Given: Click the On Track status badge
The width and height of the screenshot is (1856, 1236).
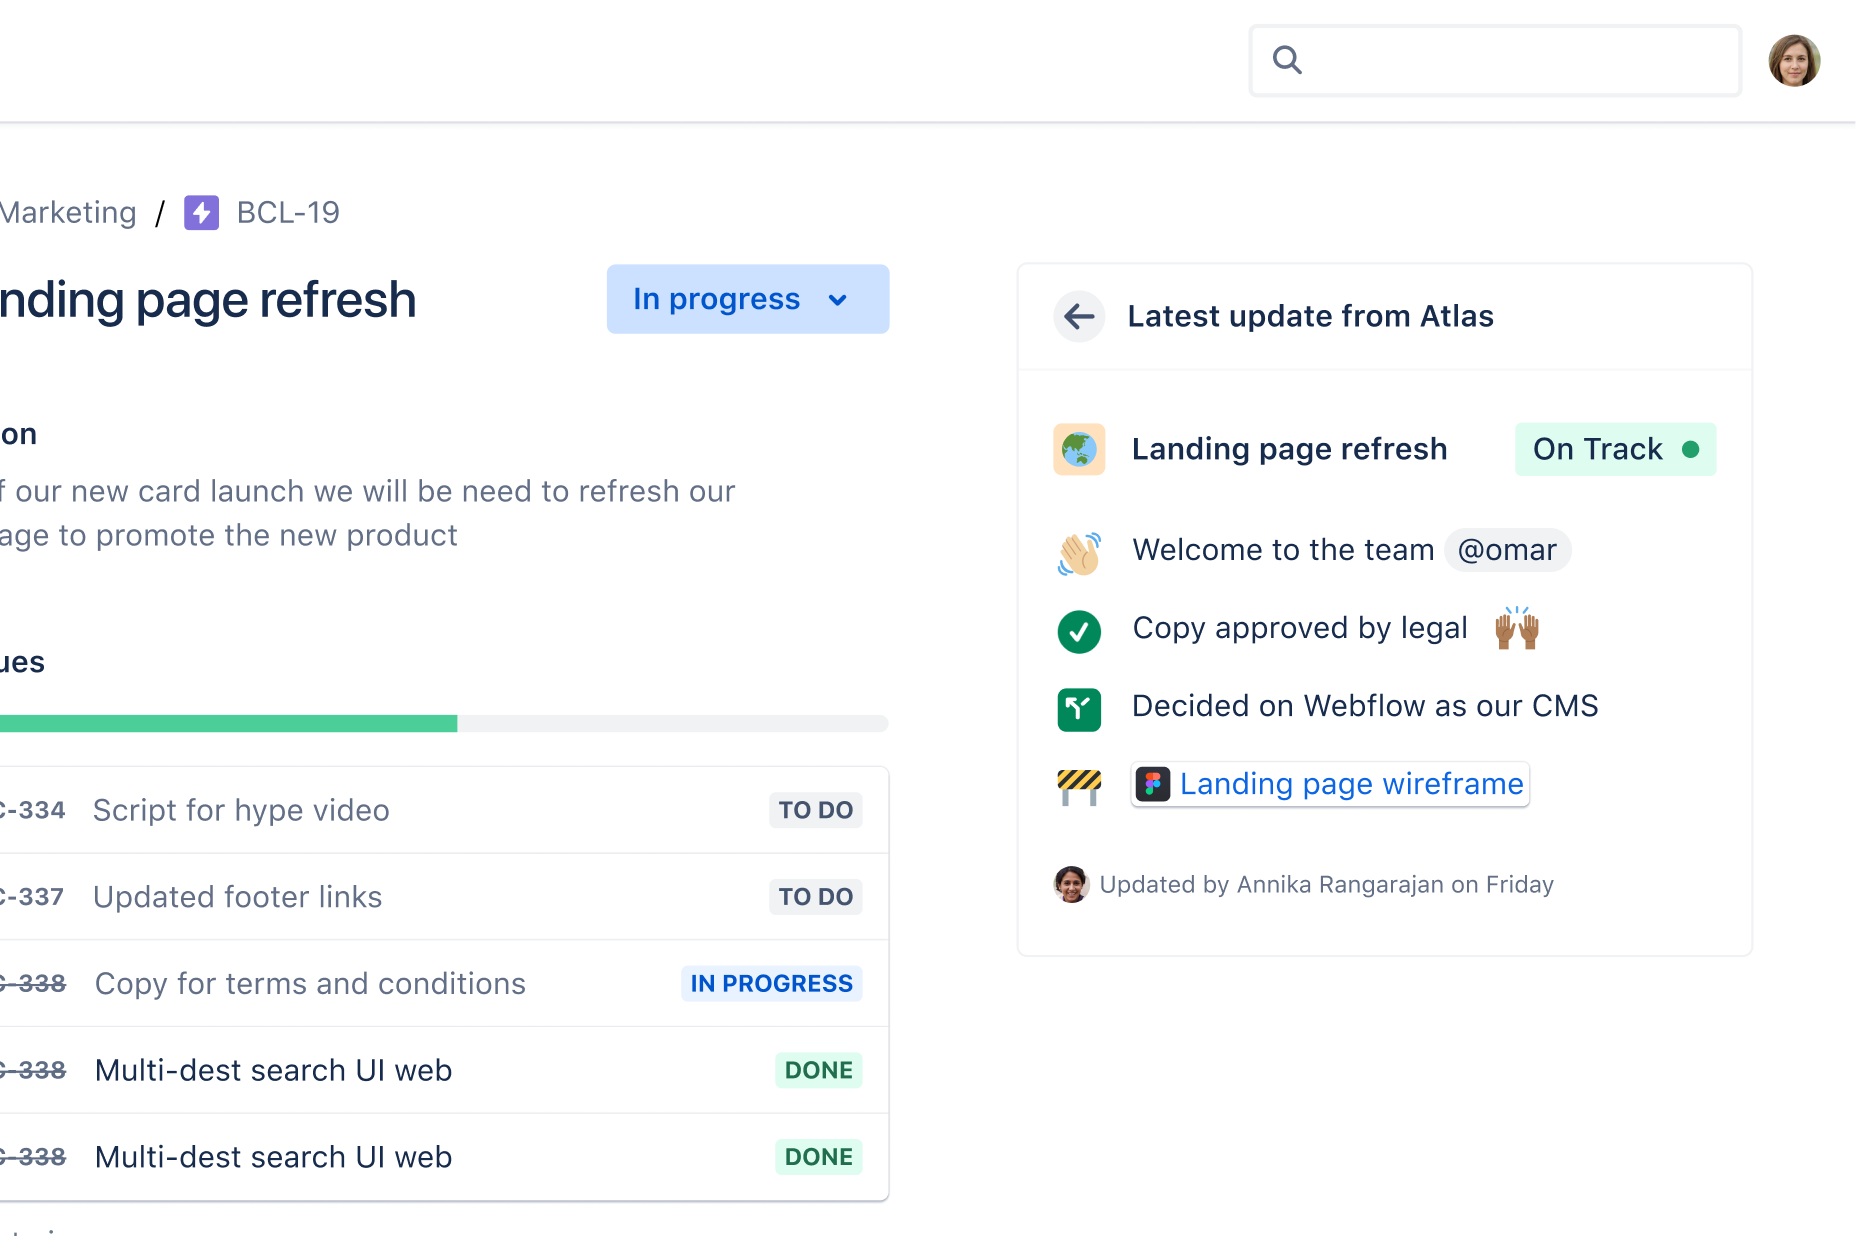Looking at the screenshot, I should coord(1614,449).
